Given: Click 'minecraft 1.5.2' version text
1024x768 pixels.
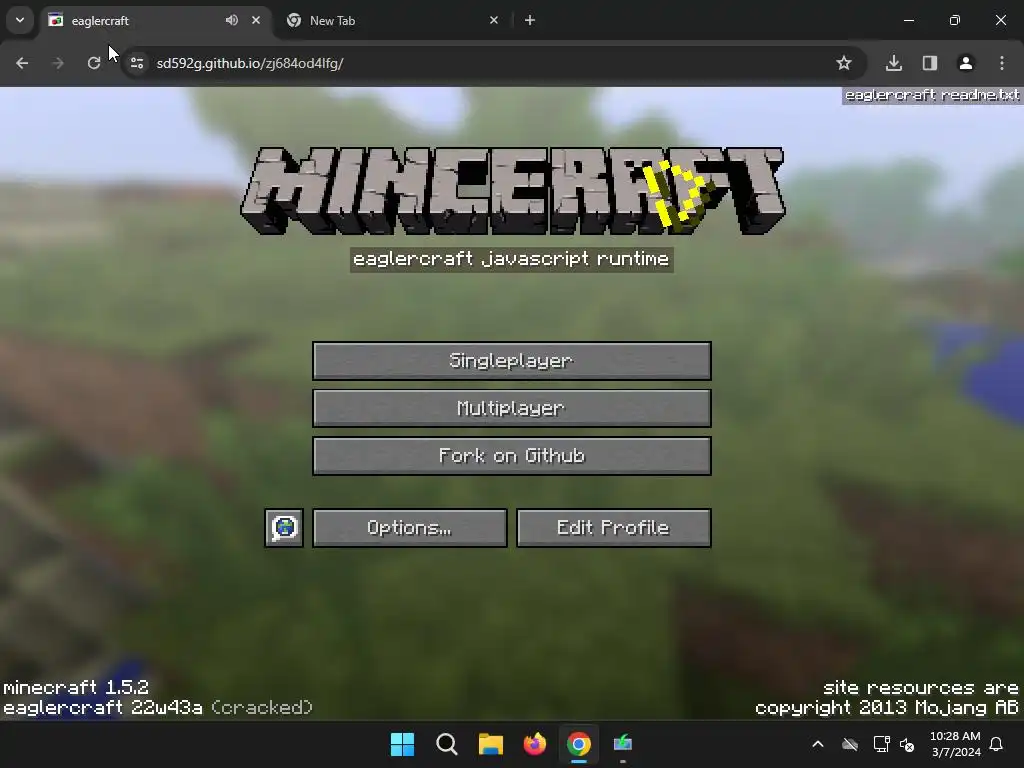Looking at the screenshot, I should 76,688.
